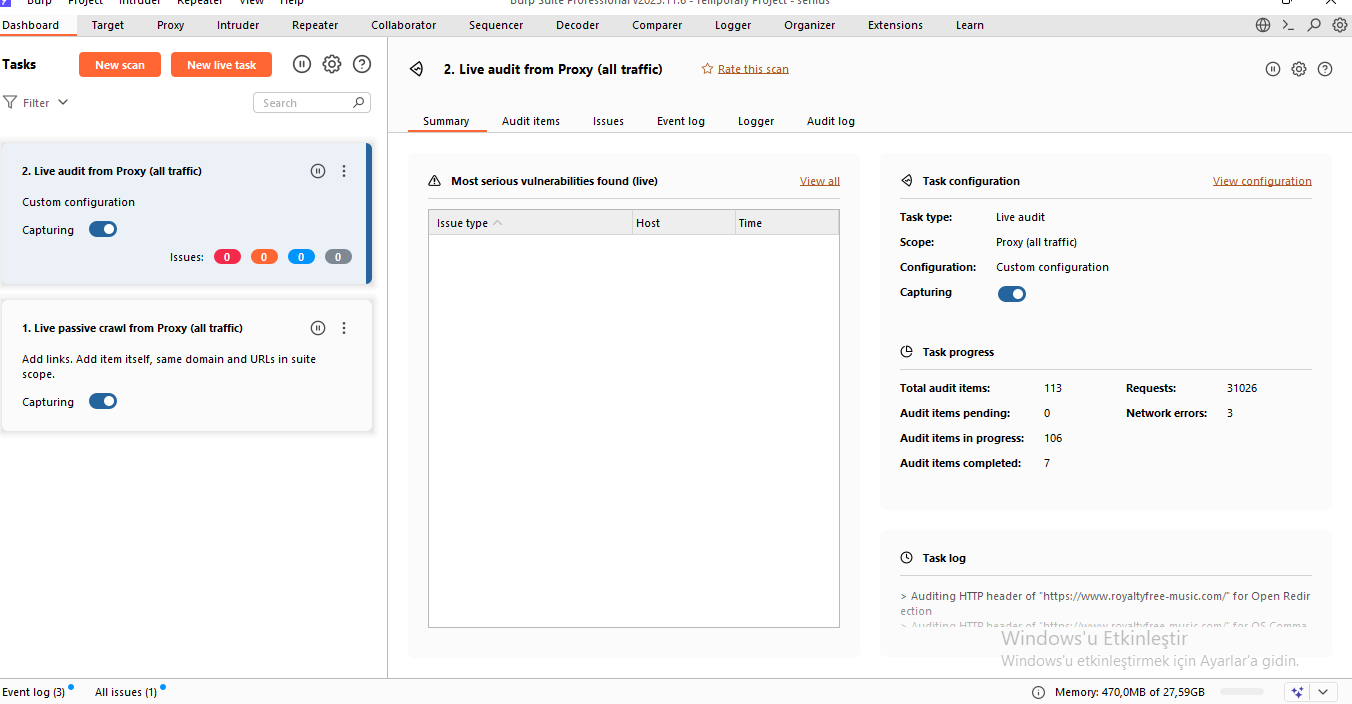Open the View configuration link
Viewport: 1352px width, 704px height.
1261,181
